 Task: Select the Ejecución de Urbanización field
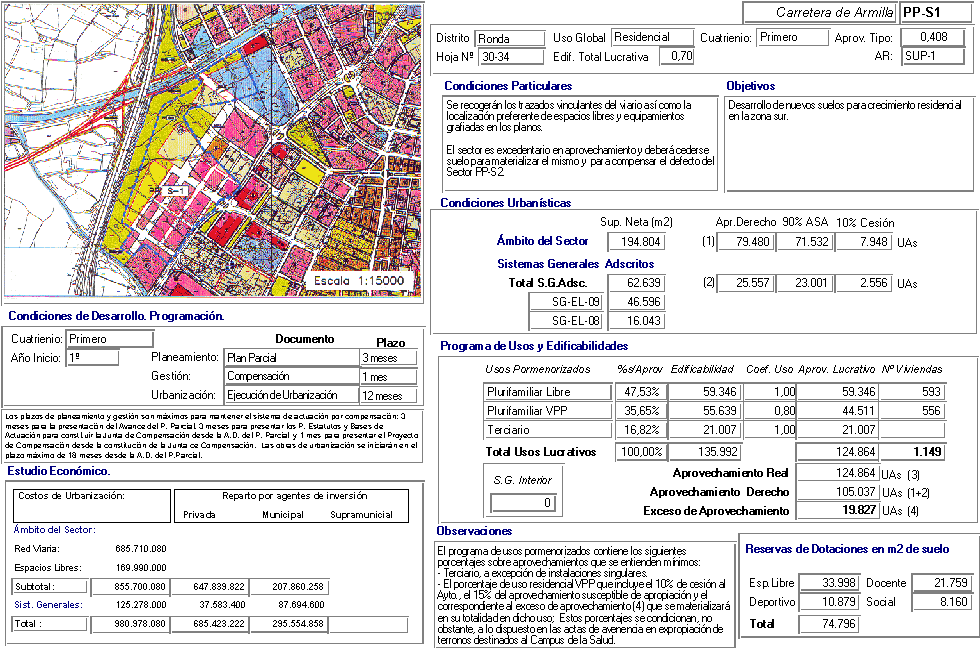tap(290, 396)
